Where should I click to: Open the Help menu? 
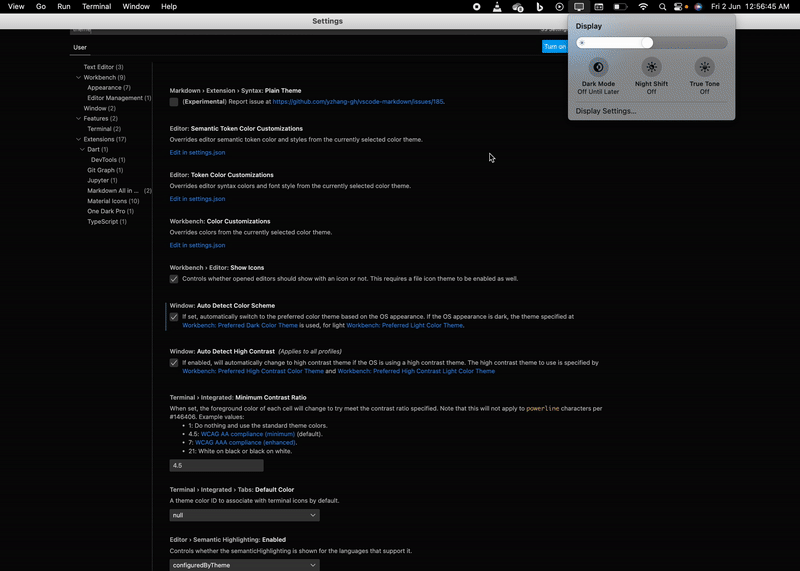169,7
